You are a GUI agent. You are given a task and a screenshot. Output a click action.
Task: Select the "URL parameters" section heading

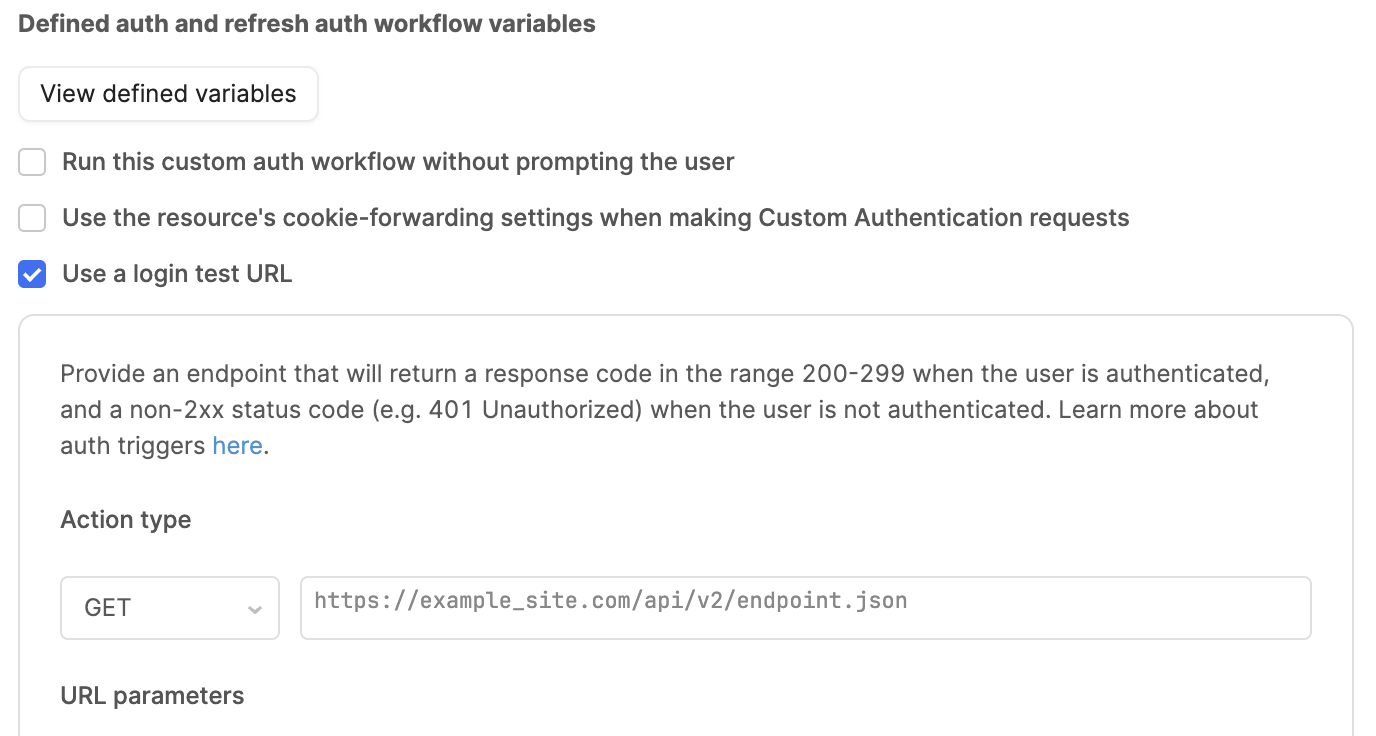152,696
